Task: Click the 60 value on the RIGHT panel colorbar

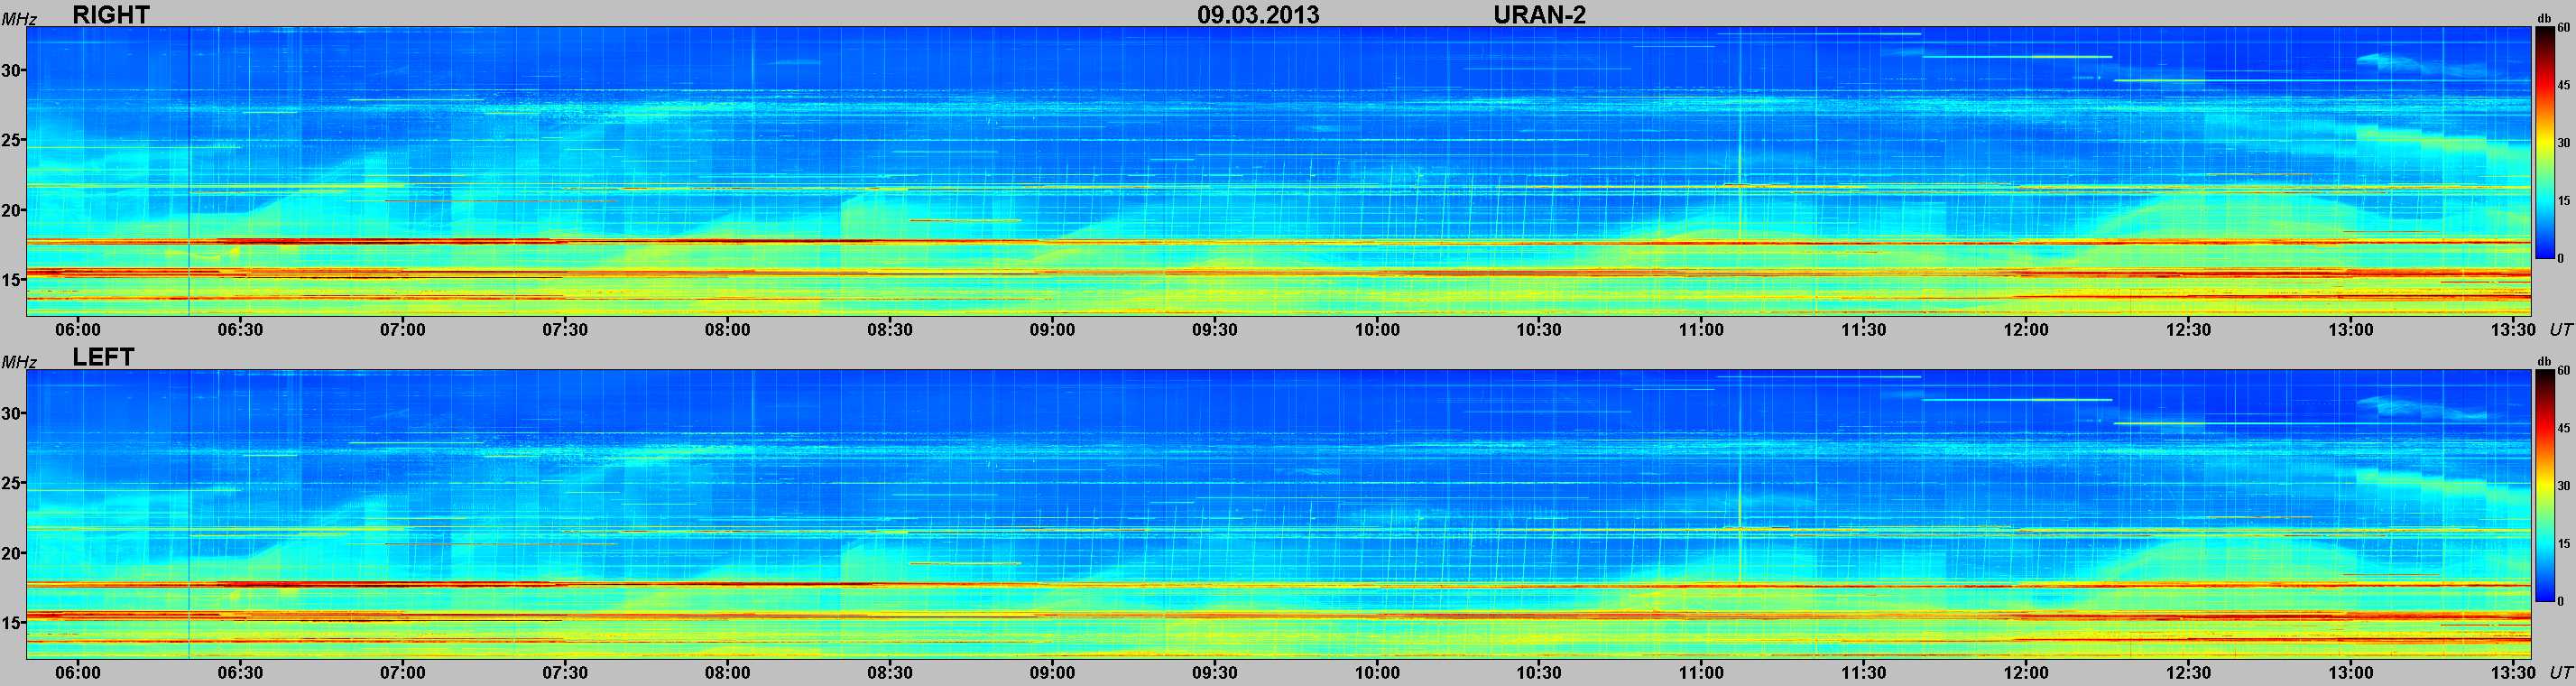Action: tap(2563, 29)
